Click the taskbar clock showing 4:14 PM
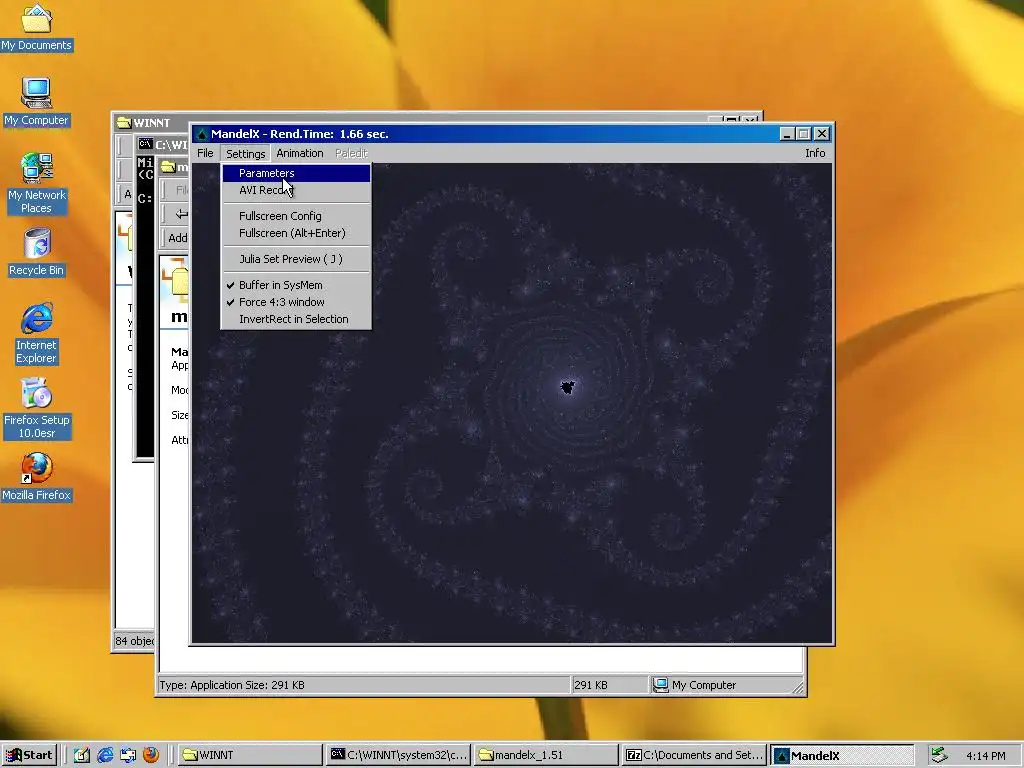Viewport: 1024px width, 768px height. point(986,756)
